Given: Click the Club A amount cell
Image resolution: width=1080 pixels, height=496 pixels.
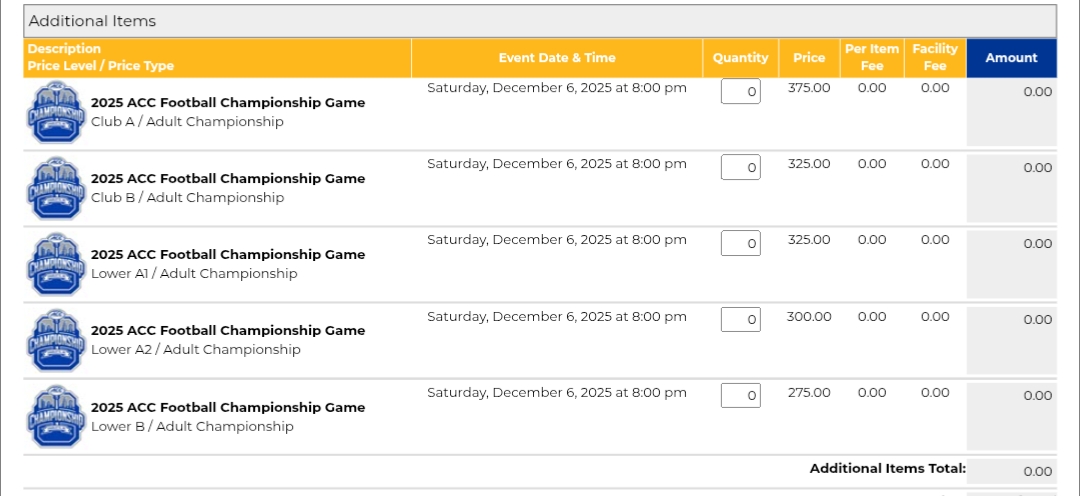Looking at the screenshot, I should click(1011, 112).
